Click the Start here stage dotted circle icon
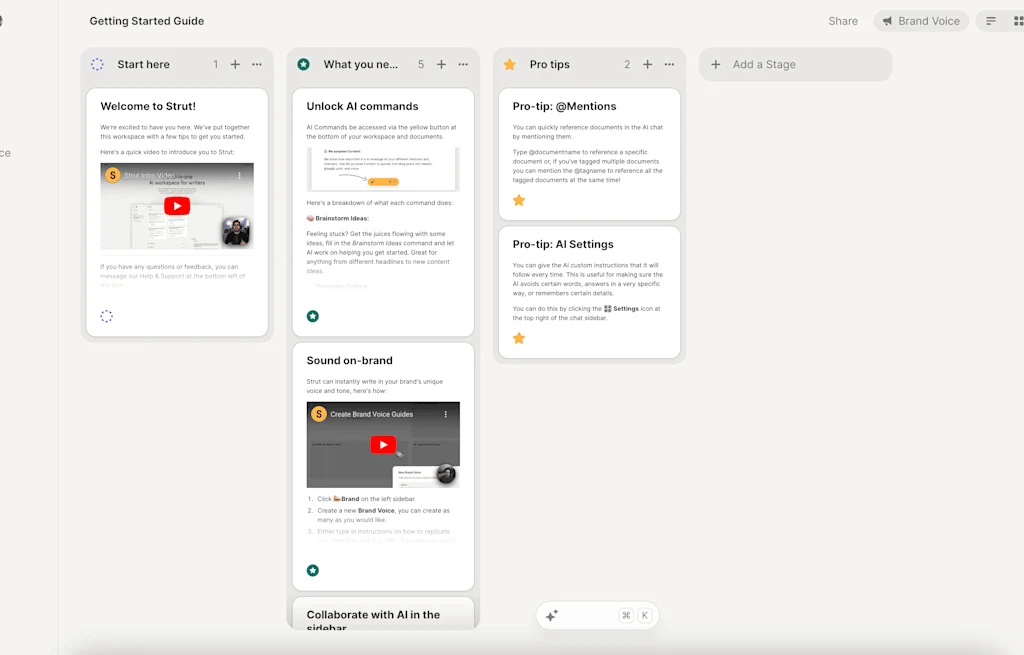Screen dimensions: 1024x655 coord(97,64)
